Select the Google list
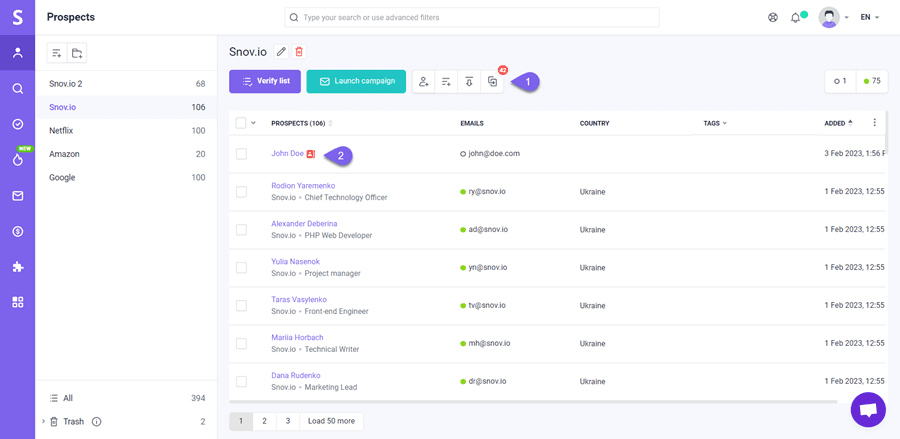Screen dimensions: 900x439 tap(127, 178)
